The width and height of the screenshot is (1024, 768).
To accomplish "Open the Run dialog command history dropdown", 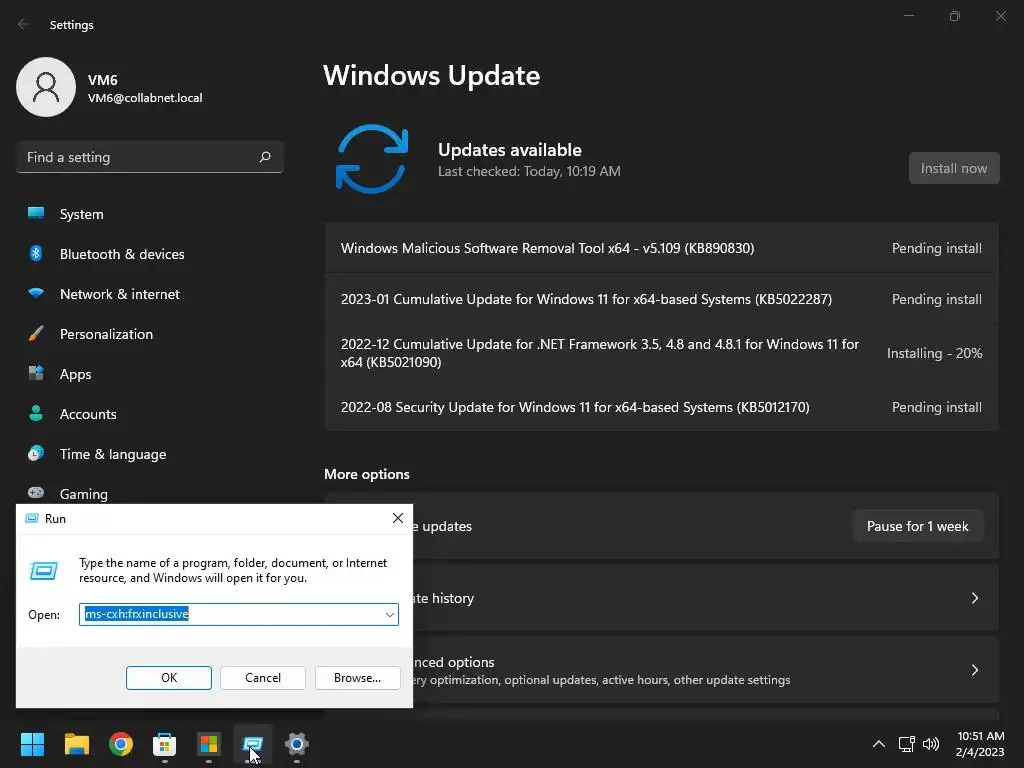I will coord(389,615).
